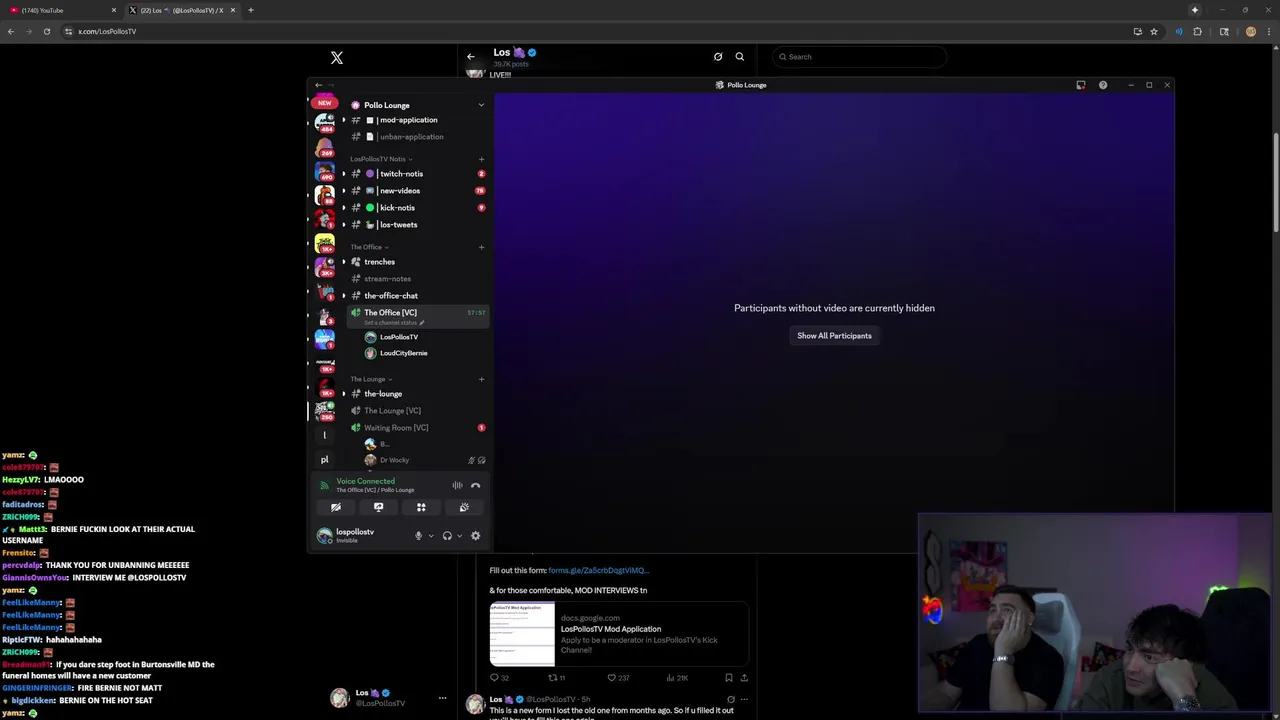Open the server with 690 badge
The image size is (1280, 720).
[324, 171]
